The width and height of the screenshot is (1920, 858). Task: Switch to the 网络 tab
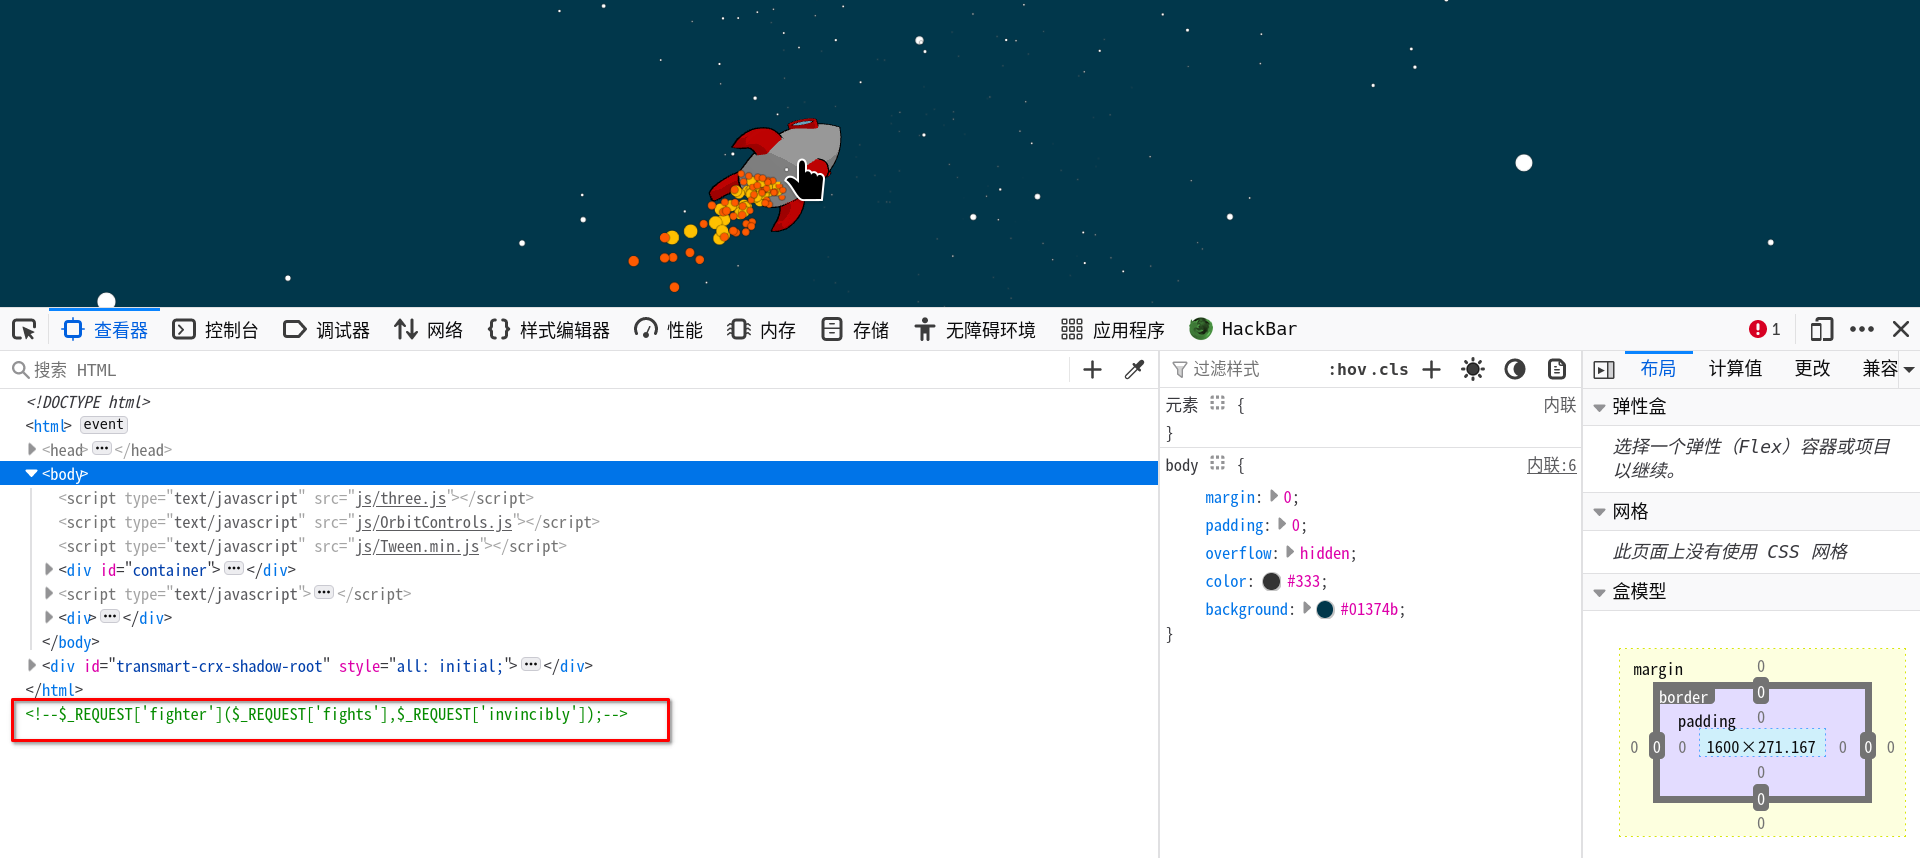(x=429, y=330)
